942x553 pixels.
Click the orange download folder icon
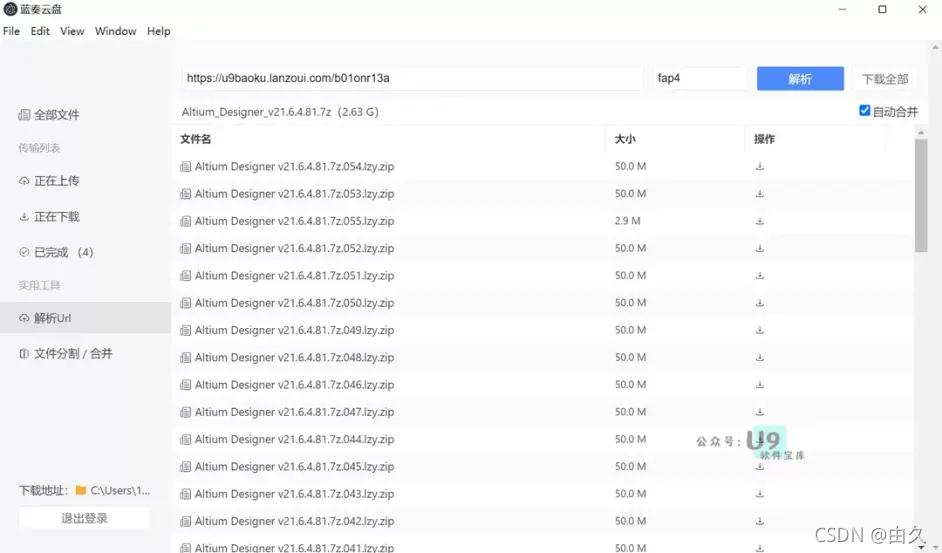(81, 490)
